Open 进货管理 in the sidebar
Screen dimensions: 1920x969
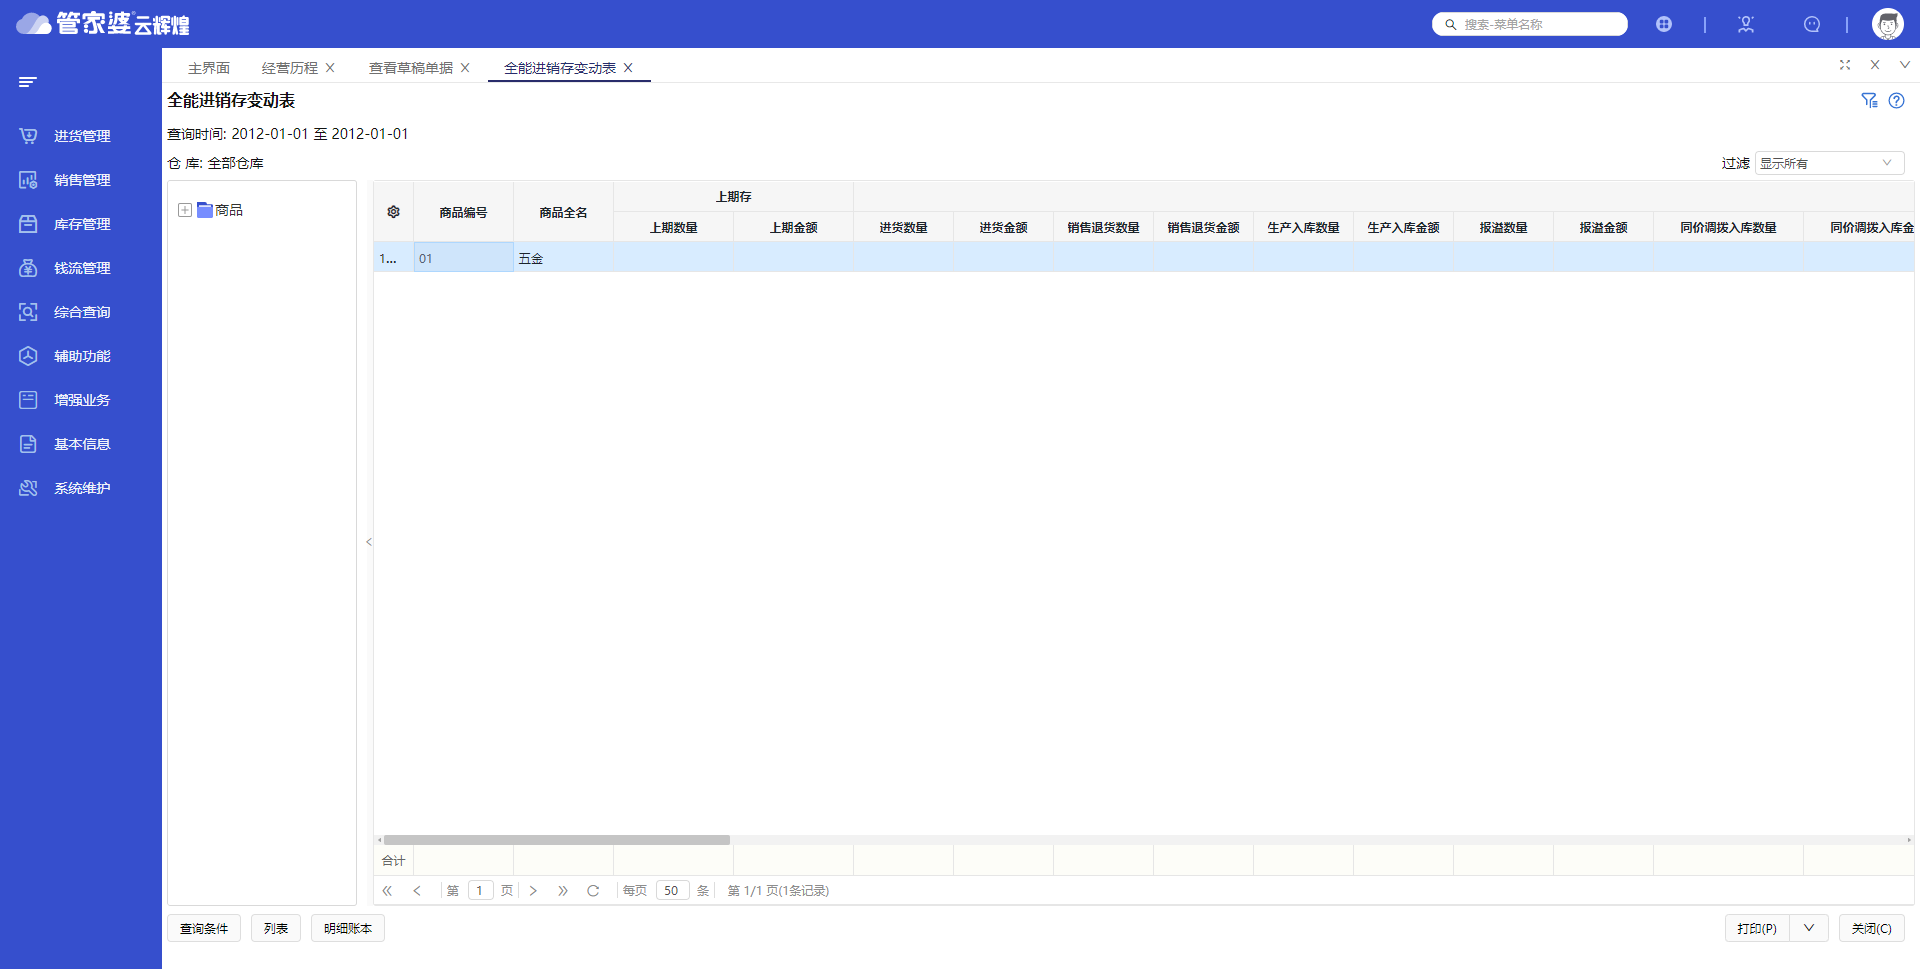tap(81, 136)
